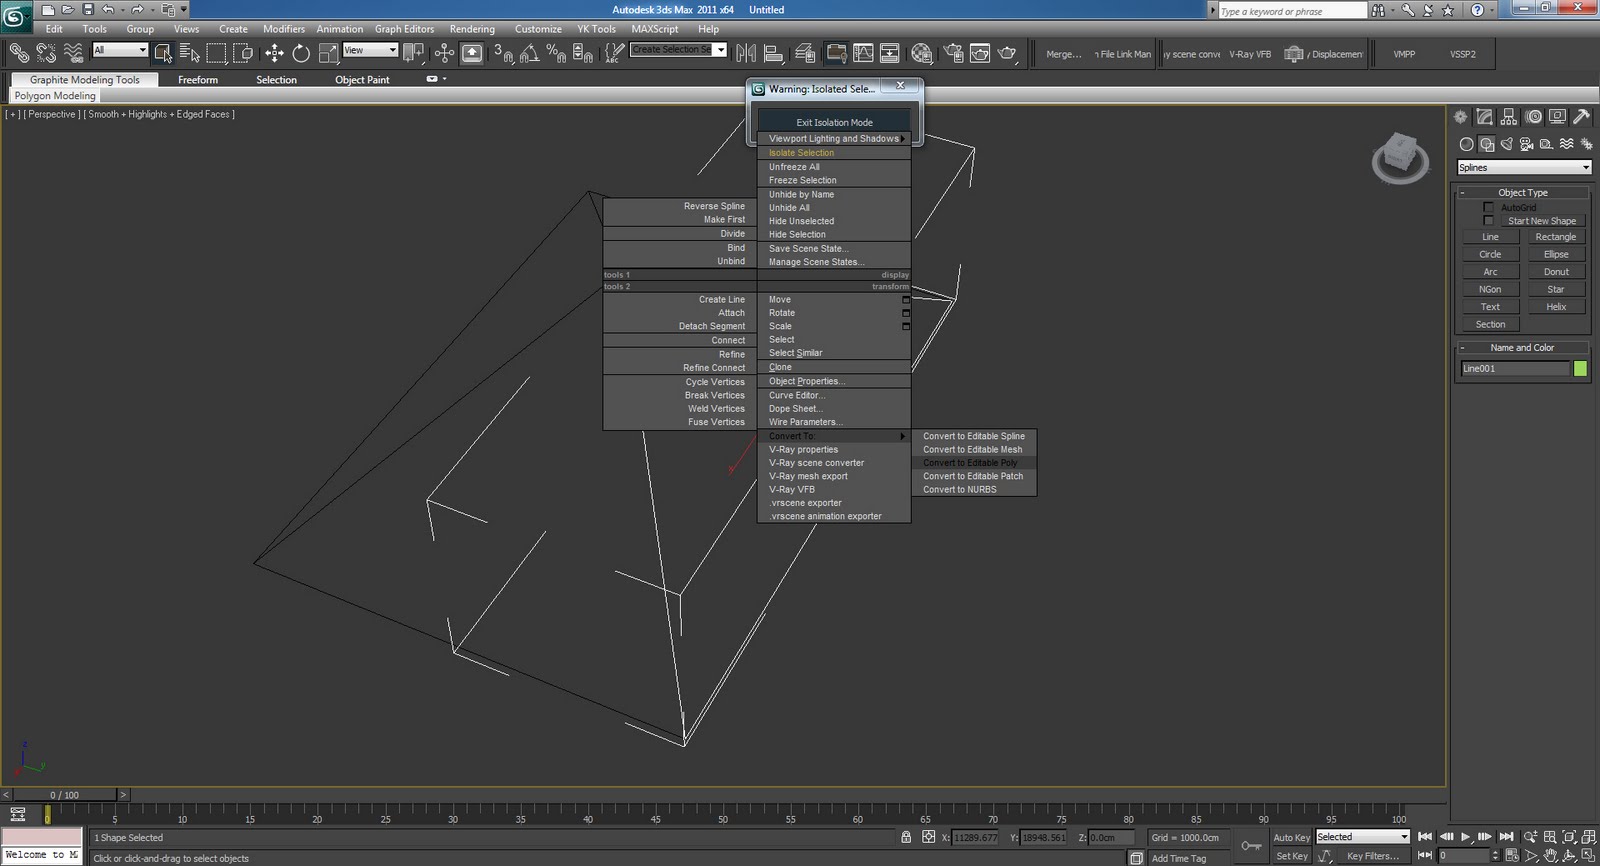
Task: Open the Splines category dropdown
Action: point(1523,168)
